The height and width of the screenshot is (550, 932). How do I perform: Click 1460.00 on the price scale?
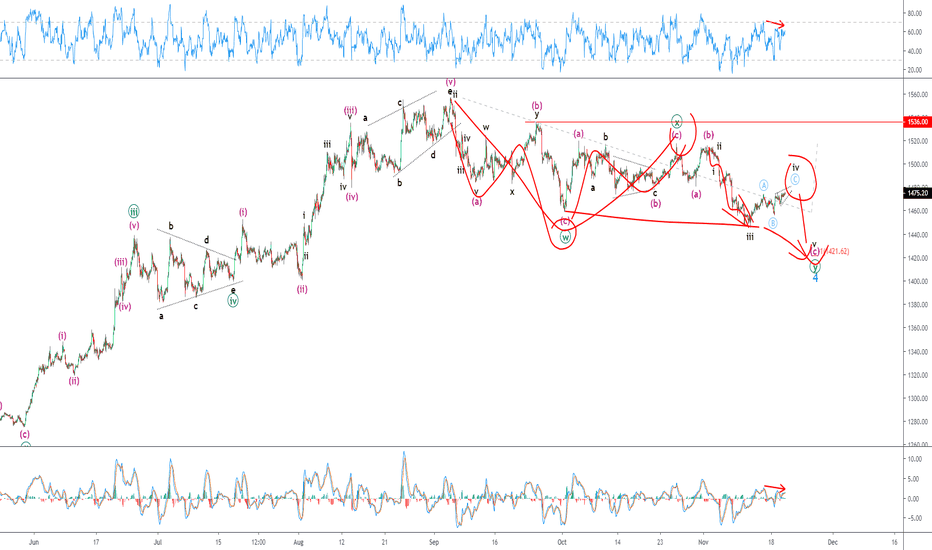(x=918, y=211)
